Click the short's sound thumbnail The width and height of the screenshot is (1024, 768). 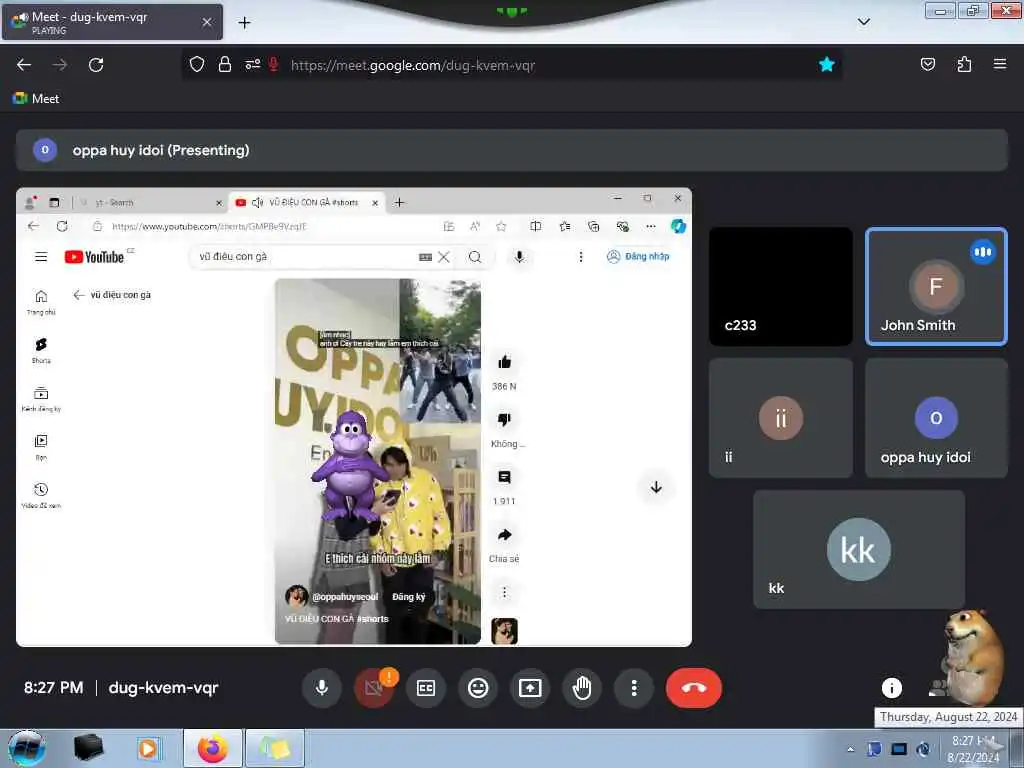tap(504, 631)
